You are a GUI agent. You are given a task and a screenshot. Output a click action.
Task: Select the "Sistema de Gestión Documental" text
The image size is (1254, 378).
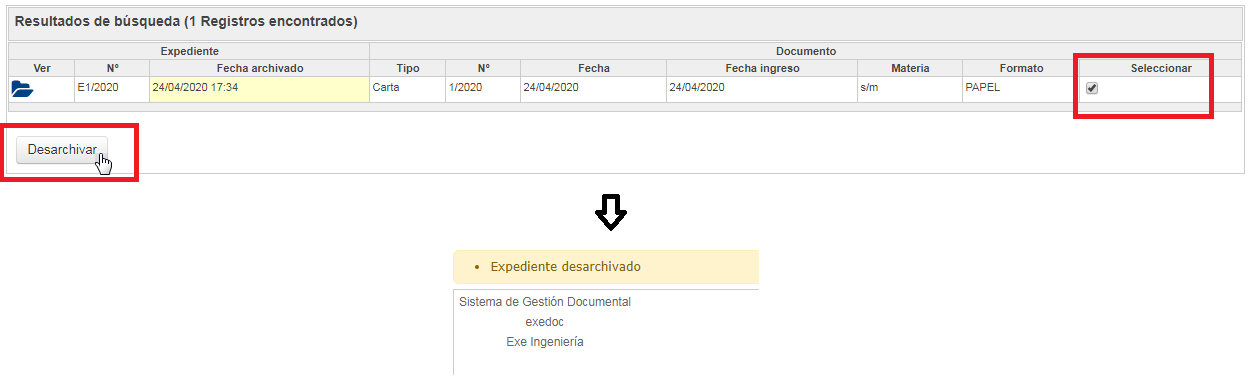(x=545, y=301)
